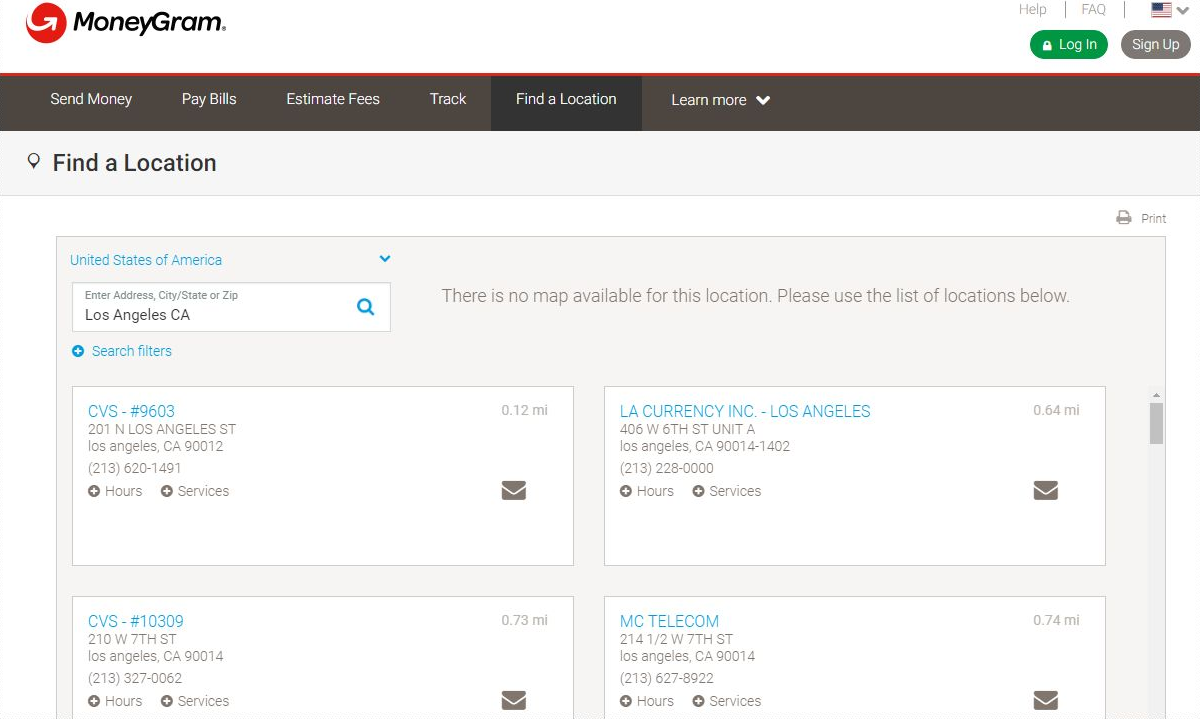Click envelope icon for MC Telecom
This screenshot has height=719, width=1200.
[1046, 700]
